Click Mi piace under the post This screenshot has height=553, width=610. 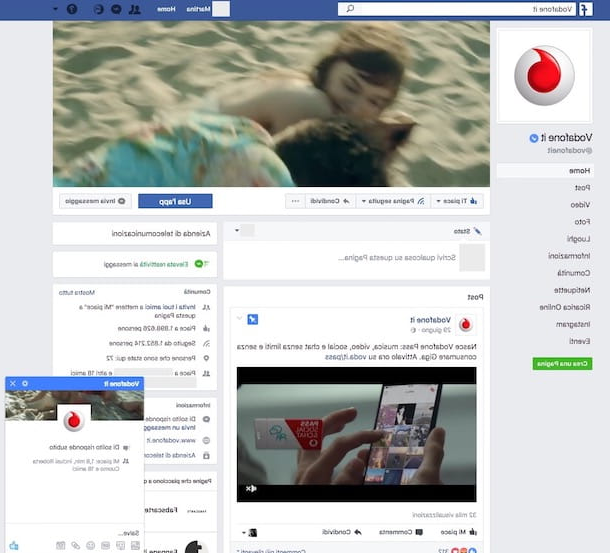coord(458,532)
